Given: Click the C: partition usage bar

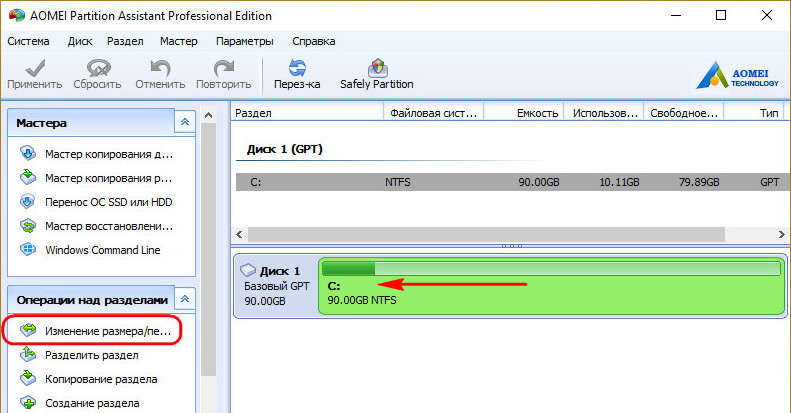Looking at the screenshot, I should [551, 268].
